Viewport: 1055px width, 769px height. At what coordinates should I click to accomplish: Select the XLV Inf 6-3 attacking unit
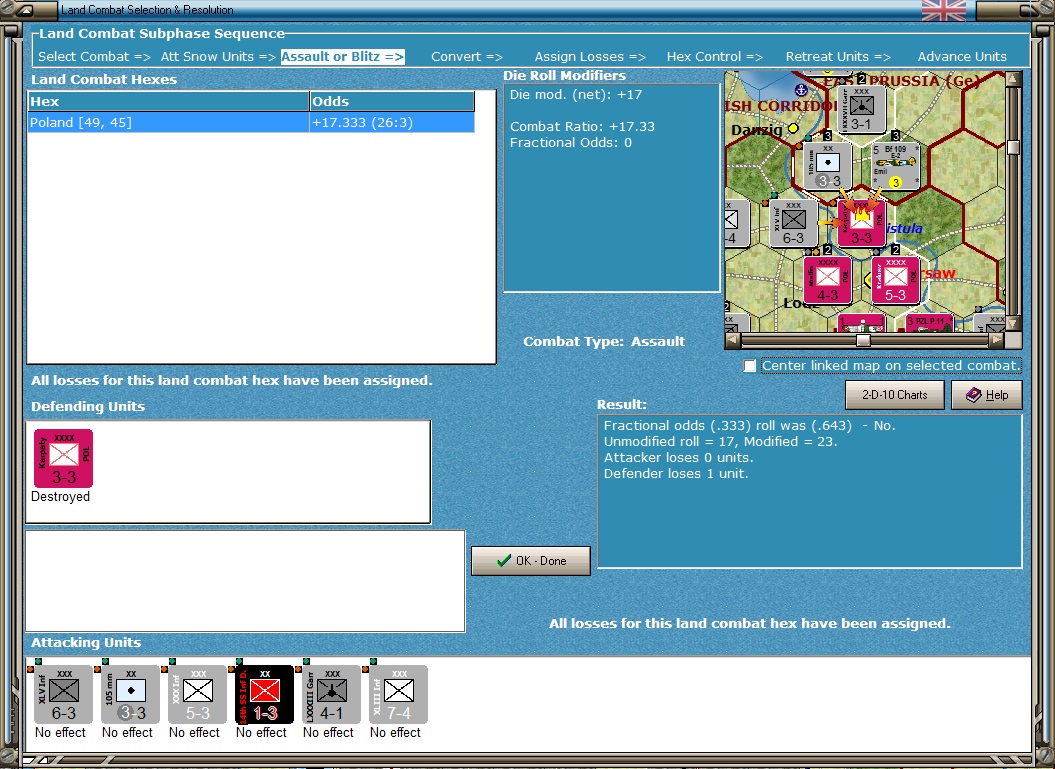(63, 694)
